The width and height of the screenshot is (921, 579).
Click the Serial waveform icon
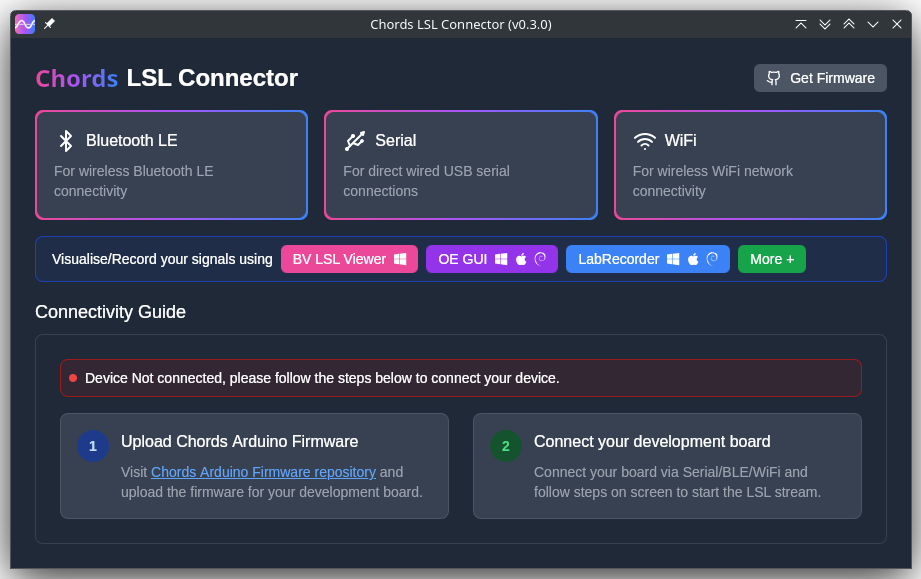[356, 140]
